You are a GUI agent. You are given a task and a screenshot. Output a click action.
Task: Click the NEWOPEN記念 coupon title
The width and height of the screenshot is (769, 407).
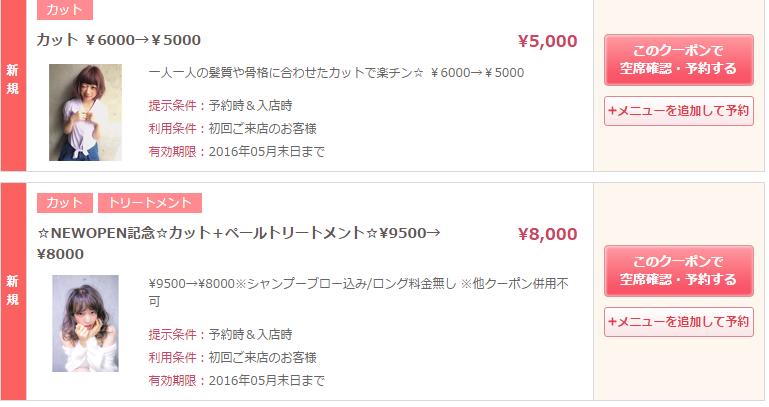pos(240,233)
